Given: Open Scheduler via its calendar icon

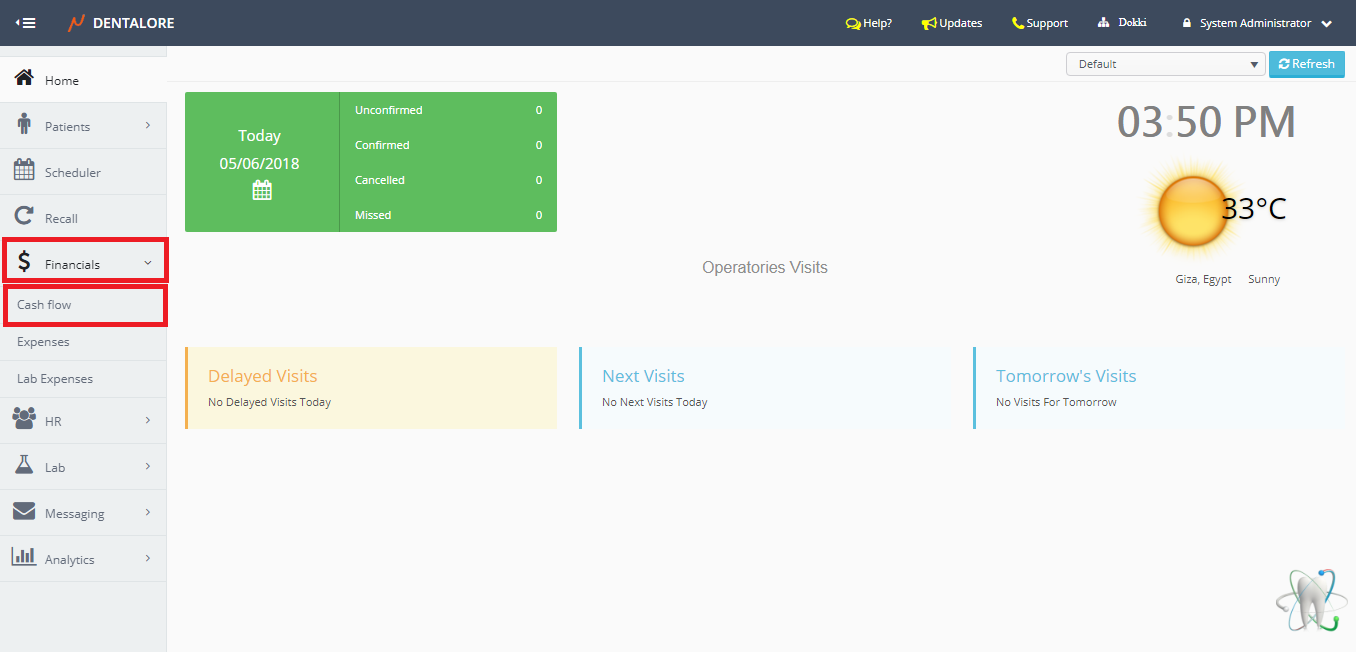Looking at the screenshot, I should pos(24,171).
